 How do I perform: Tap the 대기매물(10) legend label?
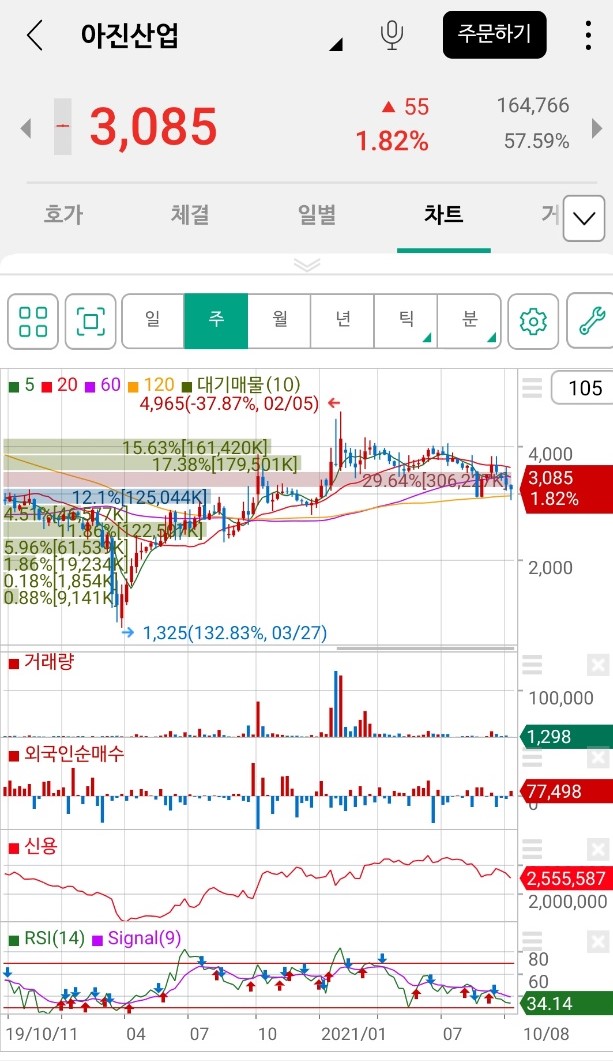(x=241, y=385)
